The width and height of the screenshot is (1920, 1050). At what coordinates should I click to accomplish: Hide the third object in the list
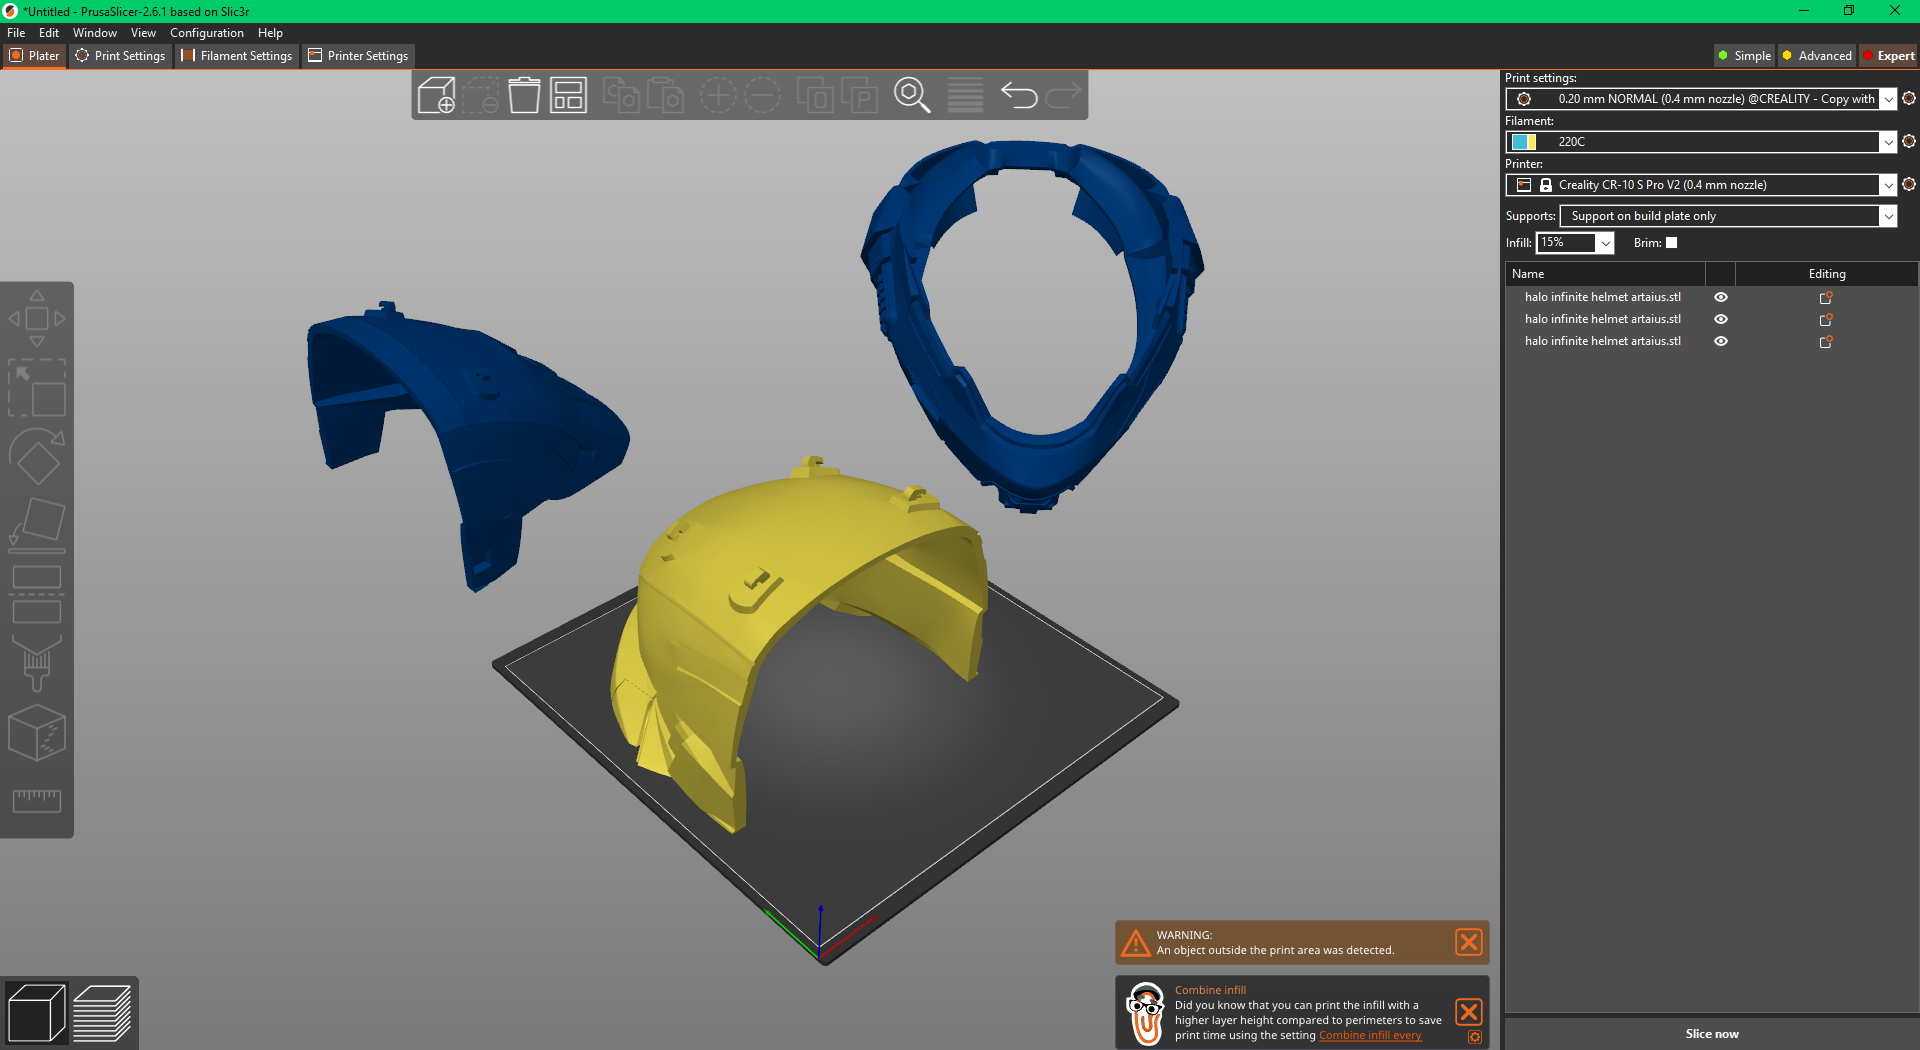1720,341
